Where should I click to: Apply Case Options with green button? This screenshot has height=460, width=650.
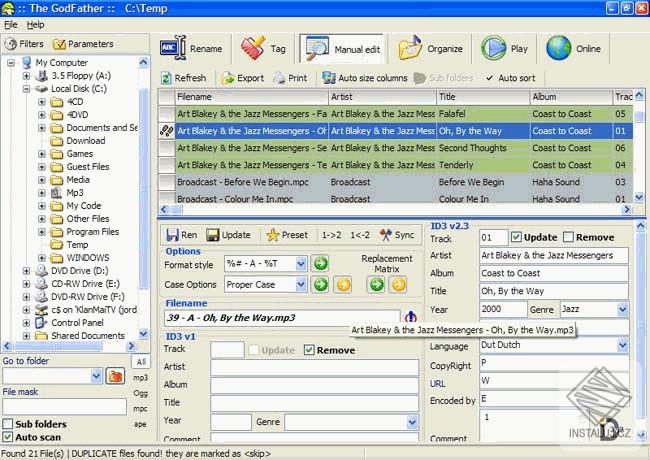(x=320, y=285)
